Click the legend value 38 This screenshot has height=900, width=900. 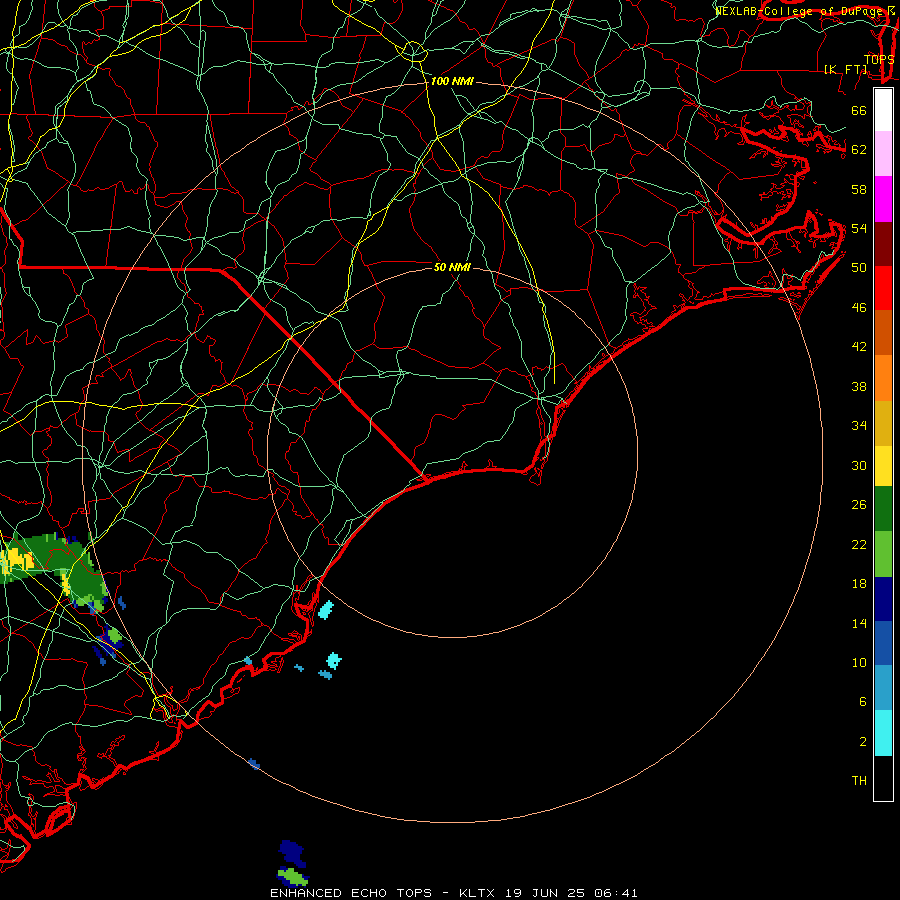pos(859,387)
